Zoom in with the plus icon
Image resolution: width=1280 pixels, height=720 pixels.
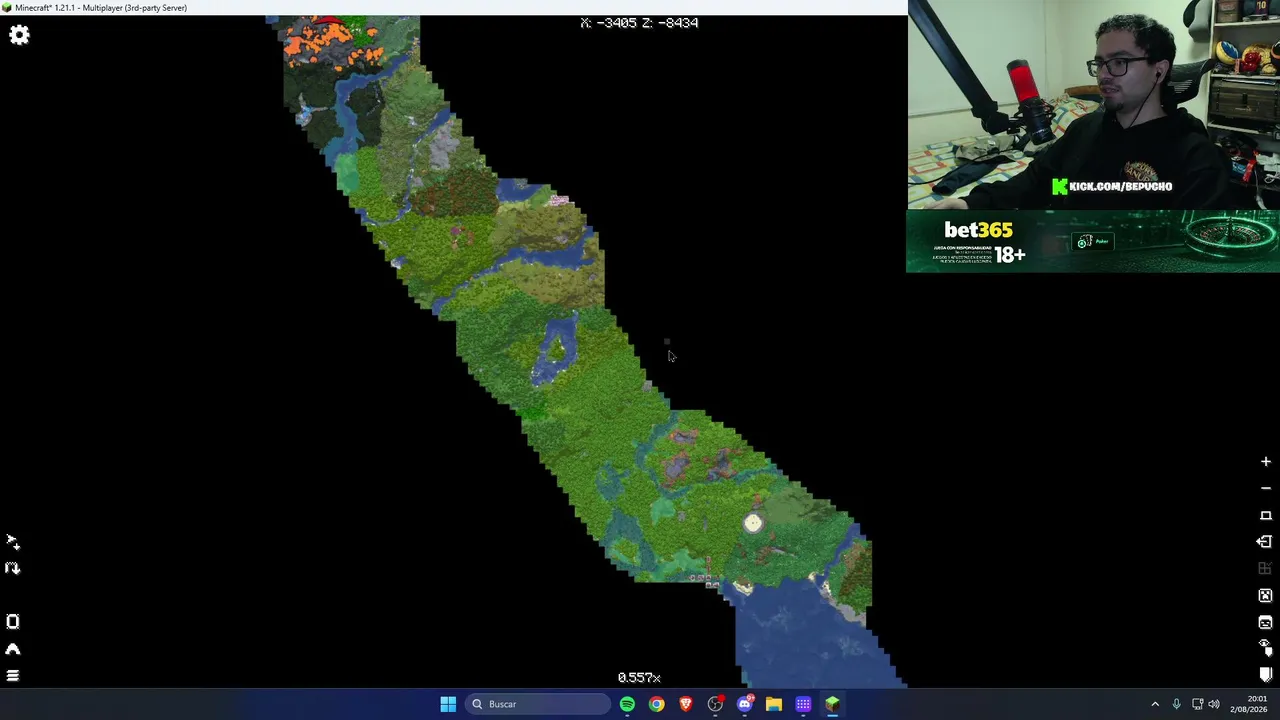(x=1265, y=462)
